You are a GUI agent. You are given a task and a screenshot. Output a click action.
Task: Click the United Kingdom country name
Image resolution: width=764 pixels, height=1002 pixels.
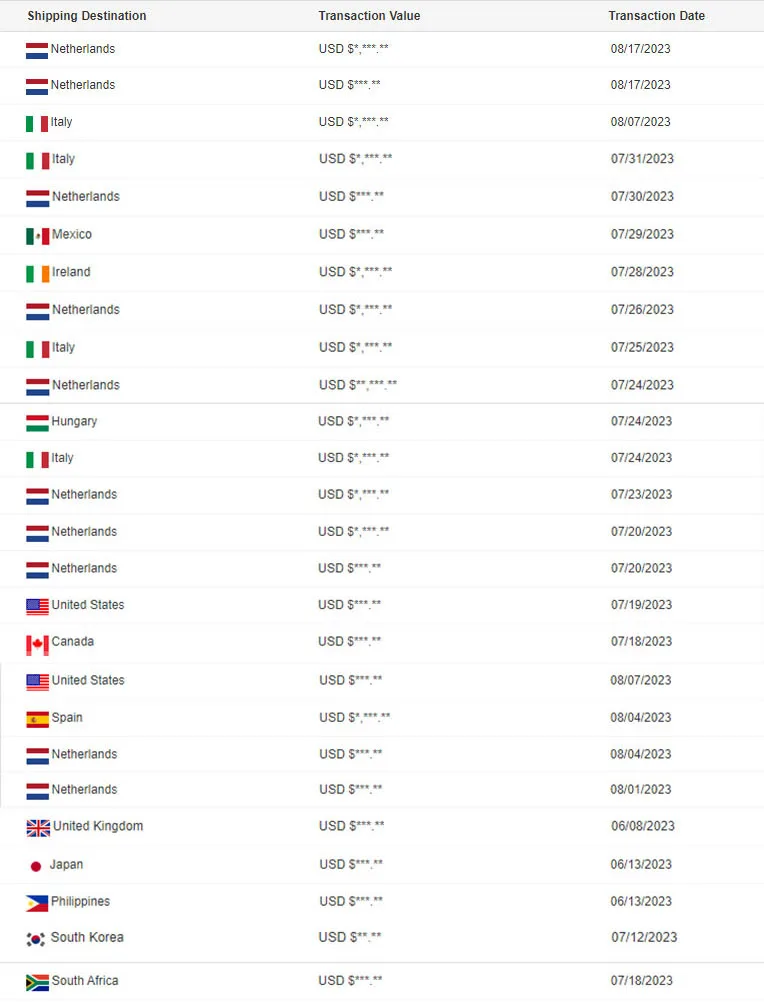(98, 826)
